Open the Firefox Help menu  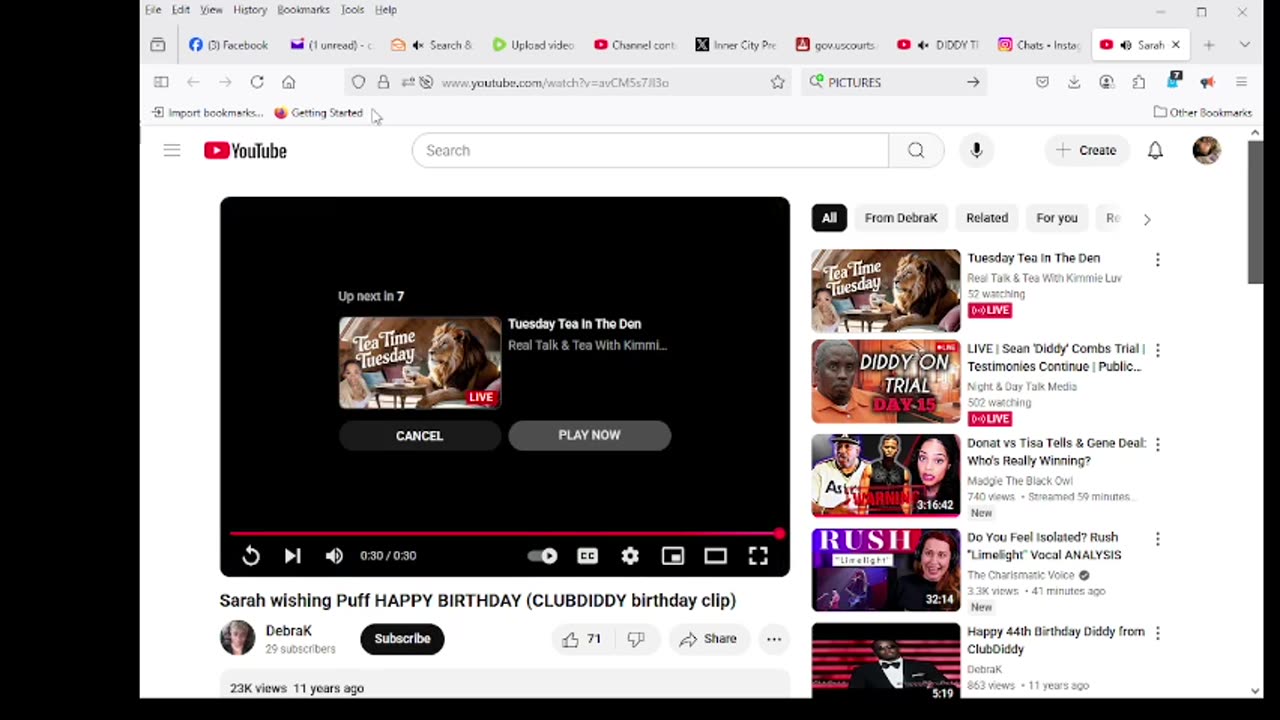pyautogui.click(x=386, y=10)
